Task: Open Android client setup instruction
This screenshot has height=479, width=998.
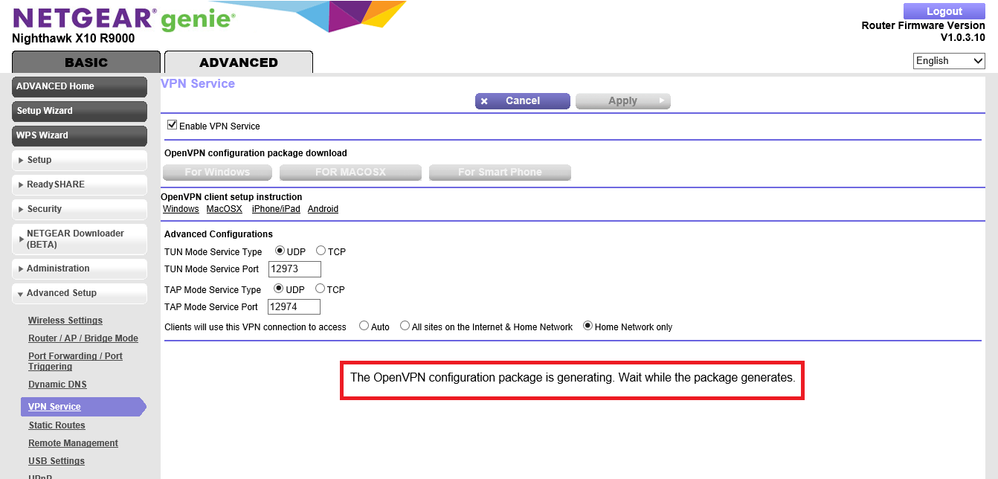Action: pyautogui.click(x=323, y=209)
